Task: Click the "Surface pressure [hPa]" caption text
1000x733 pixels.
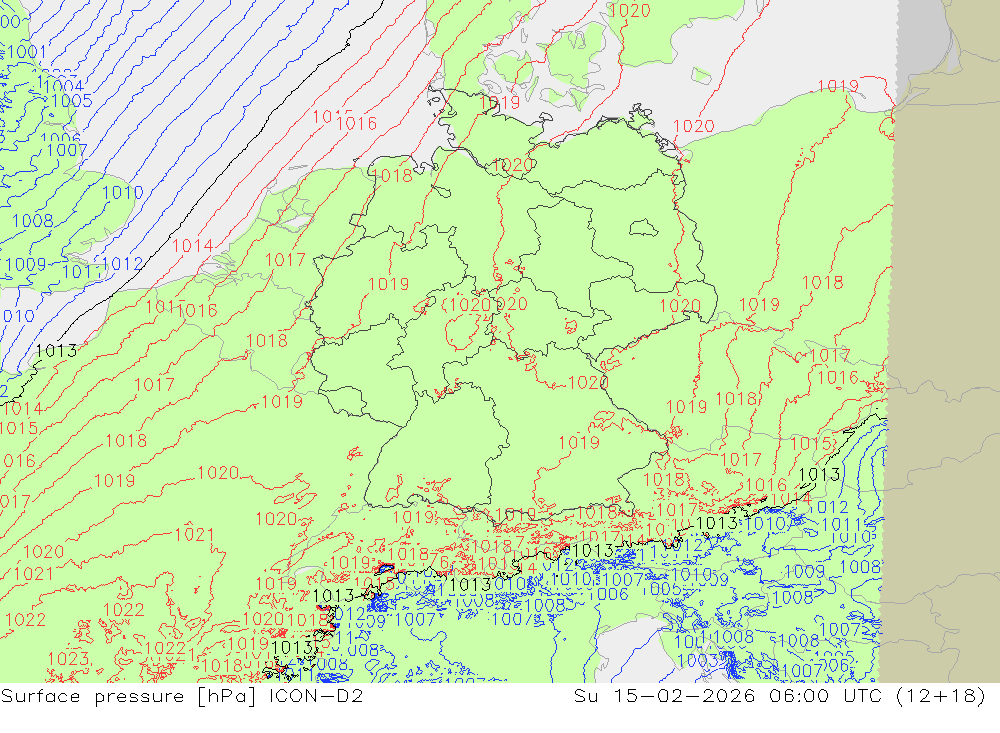Action: coord(129,696)
